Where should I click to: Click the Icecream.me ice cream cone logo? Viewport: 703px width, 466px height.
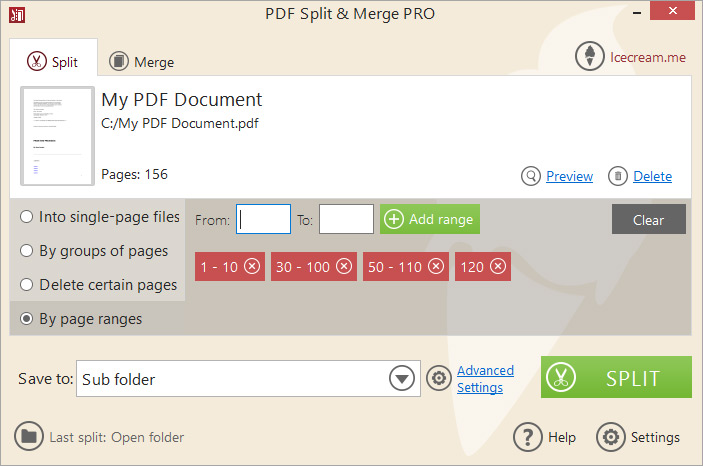pos(590,57)
